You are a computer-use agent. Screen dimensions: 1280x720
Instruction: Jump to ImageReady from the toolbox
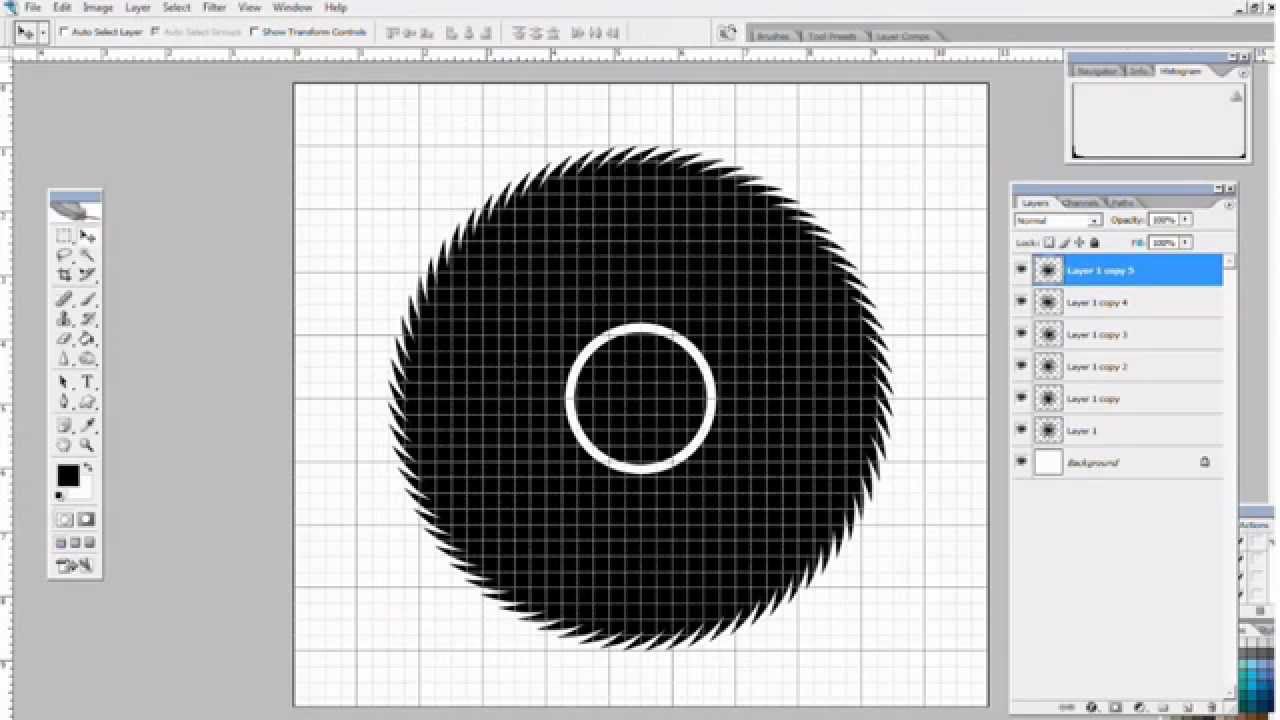tap(75, 566)
